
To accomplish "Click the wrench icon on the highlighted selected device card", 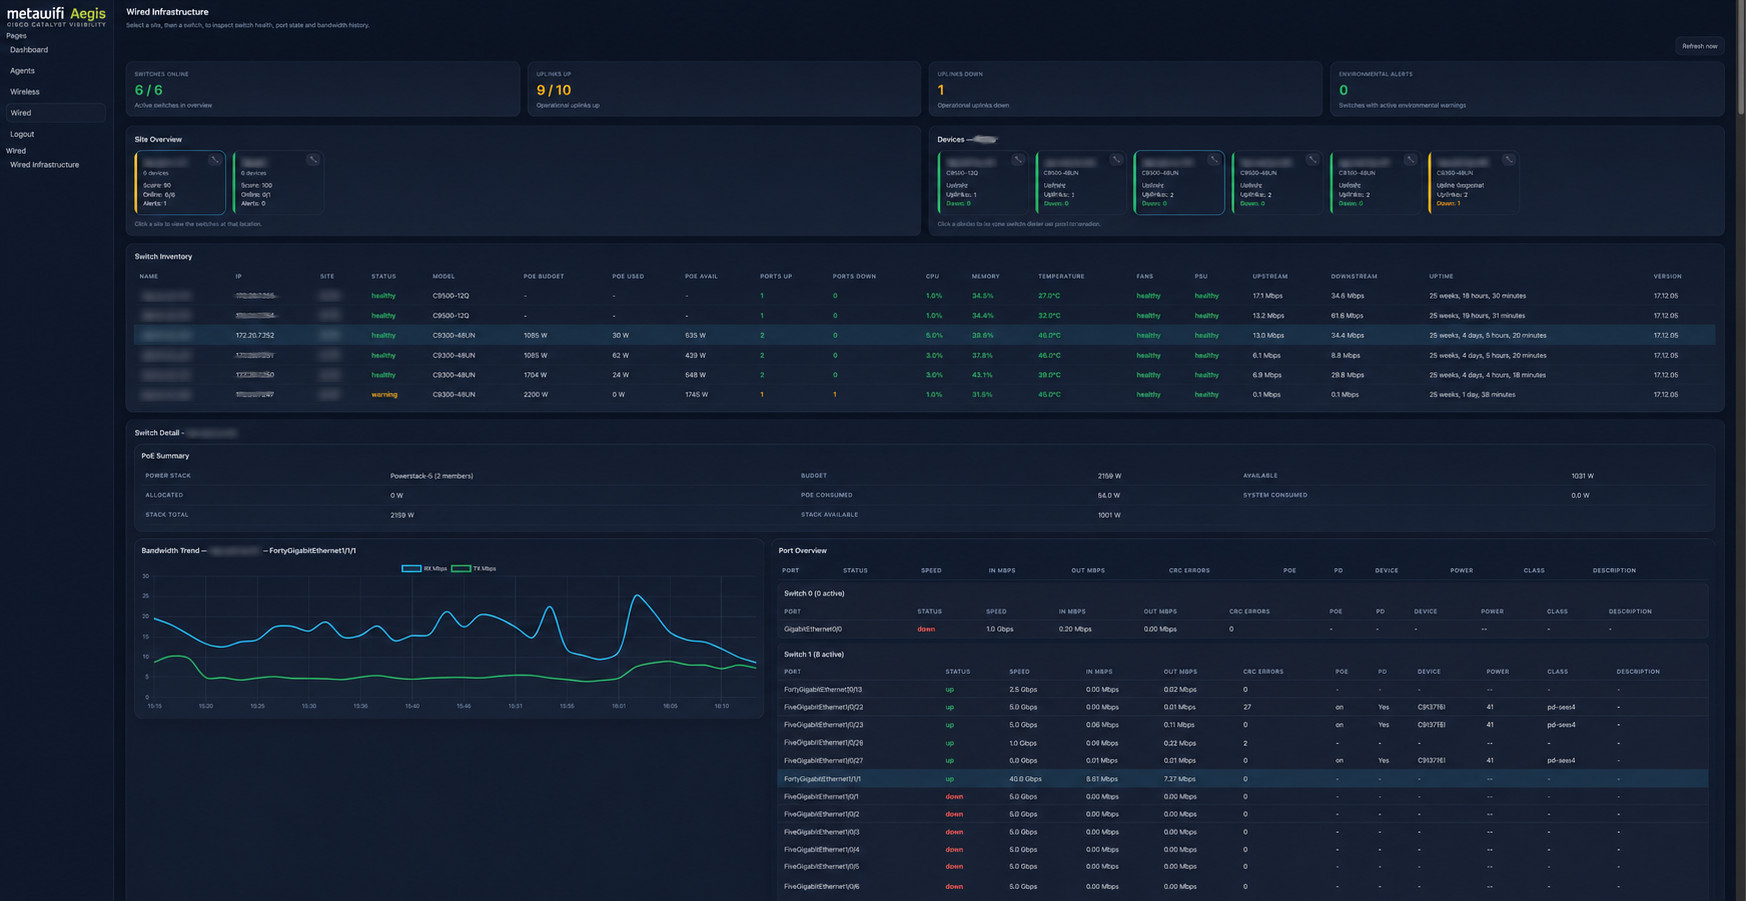I will 1213,160.
